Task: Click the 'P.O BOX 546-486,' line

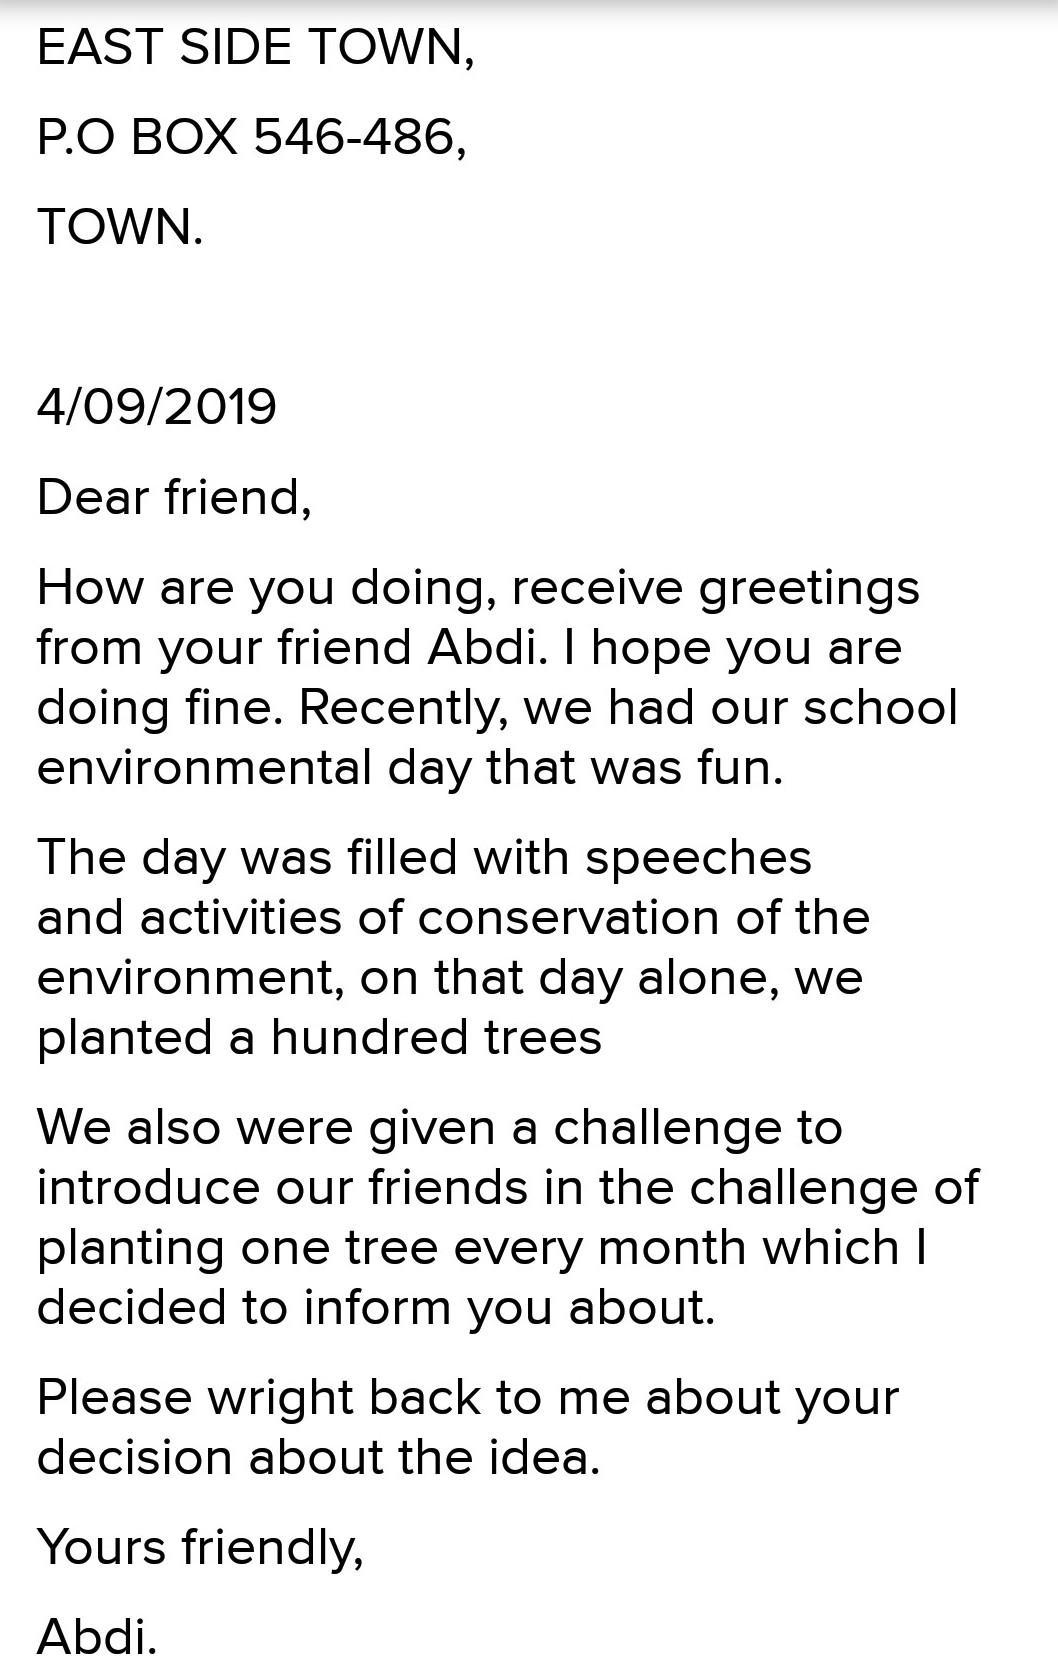Action: coord(251,137)
